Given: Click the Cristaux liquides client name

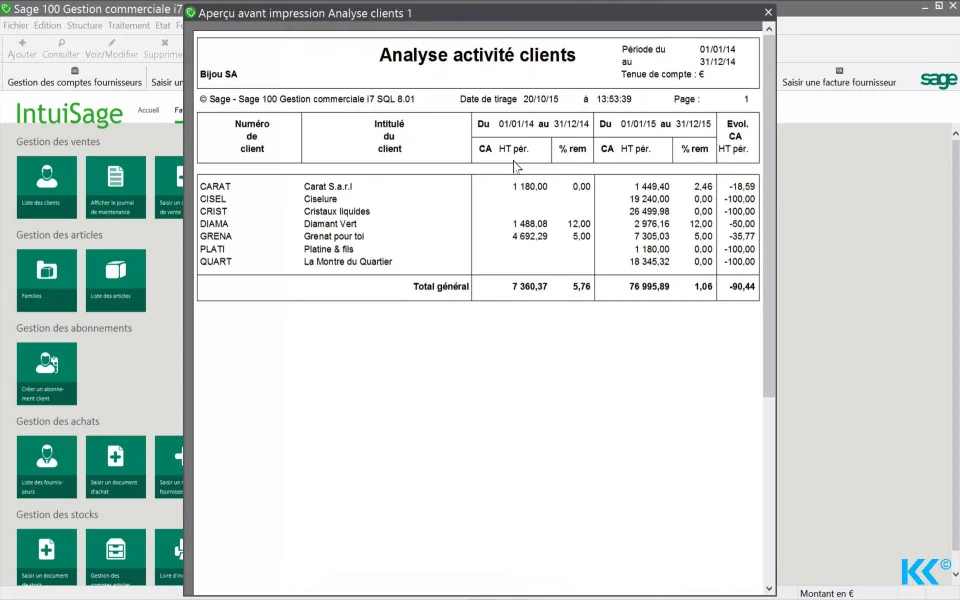Looking at the screenshot, I should [337, 211].
